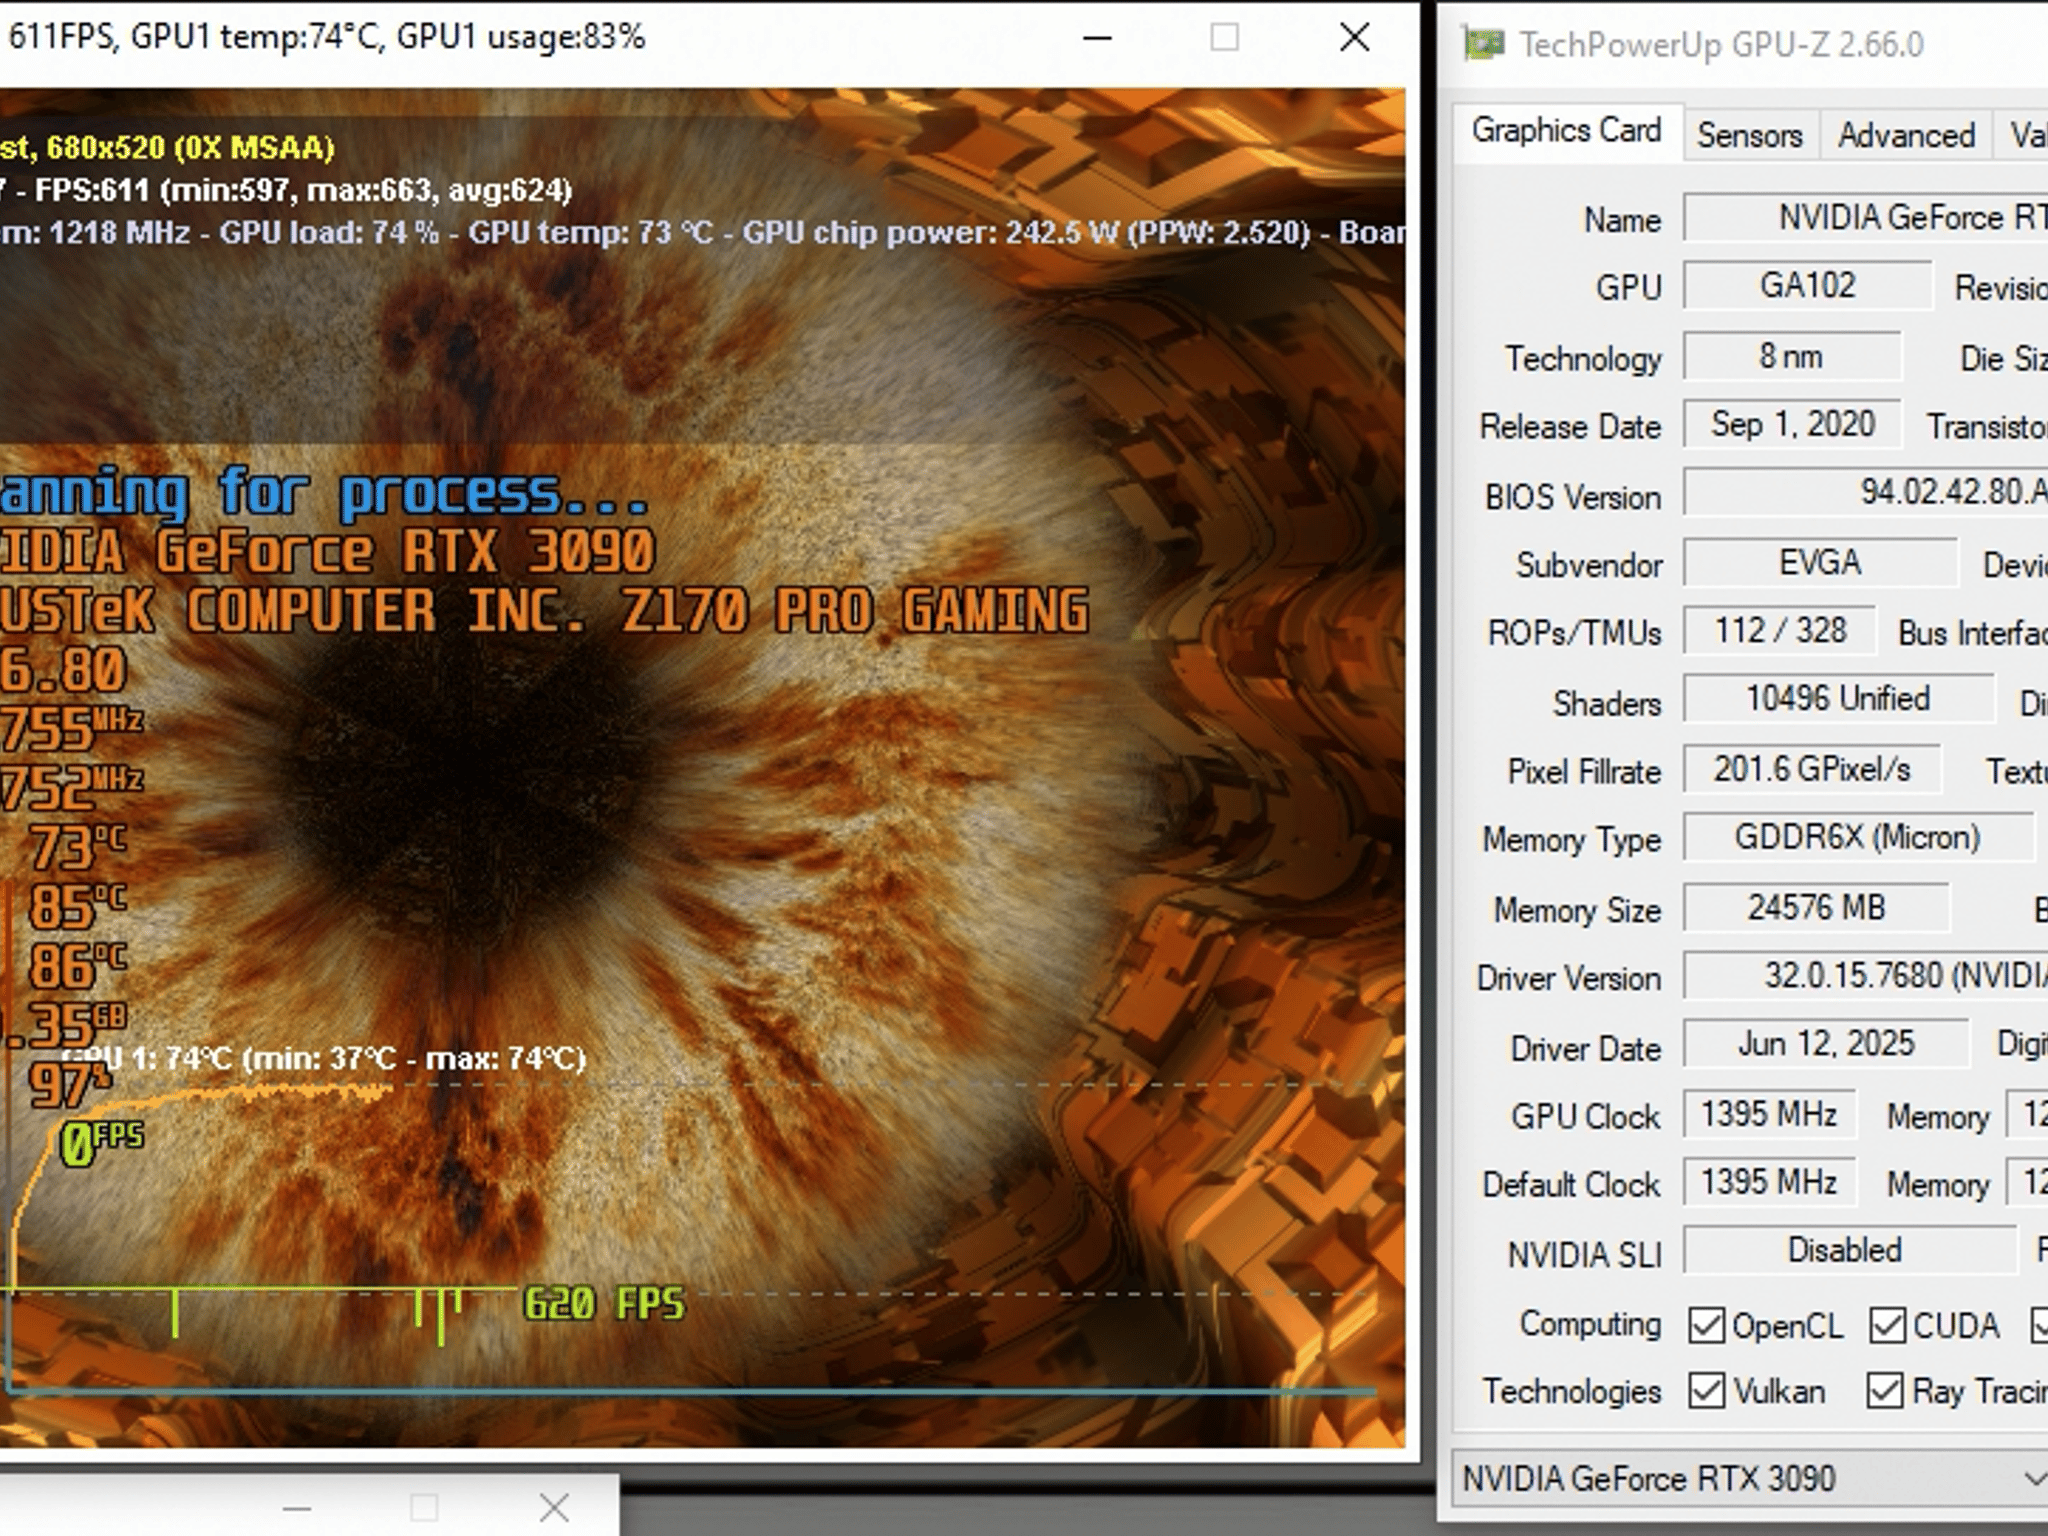Click the ROPs/TMUs field 112 / 328
Screen dimensions: 2048x1536
pyautogui.click(x=1780, y=631)
